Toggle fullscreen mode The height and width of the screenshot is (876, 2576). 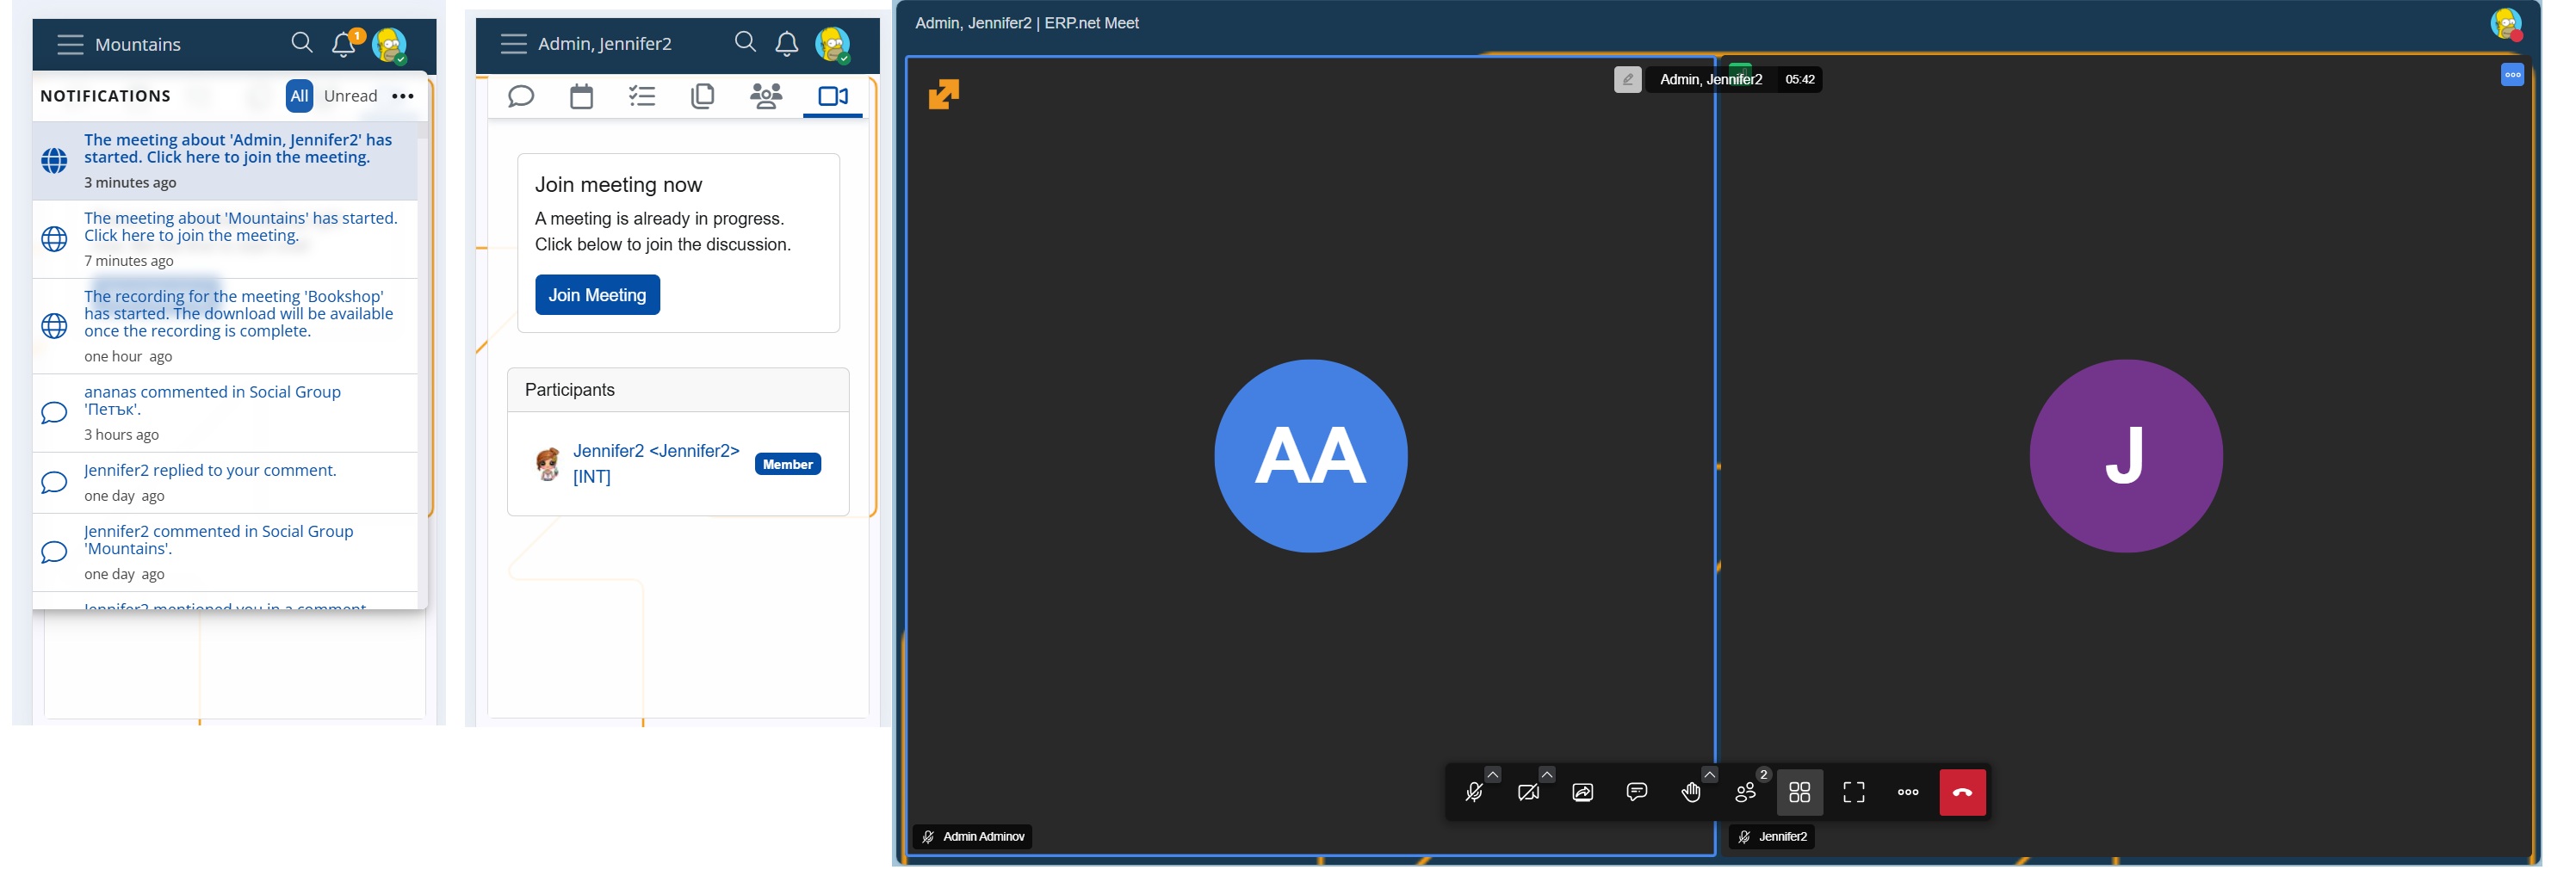1854,793
